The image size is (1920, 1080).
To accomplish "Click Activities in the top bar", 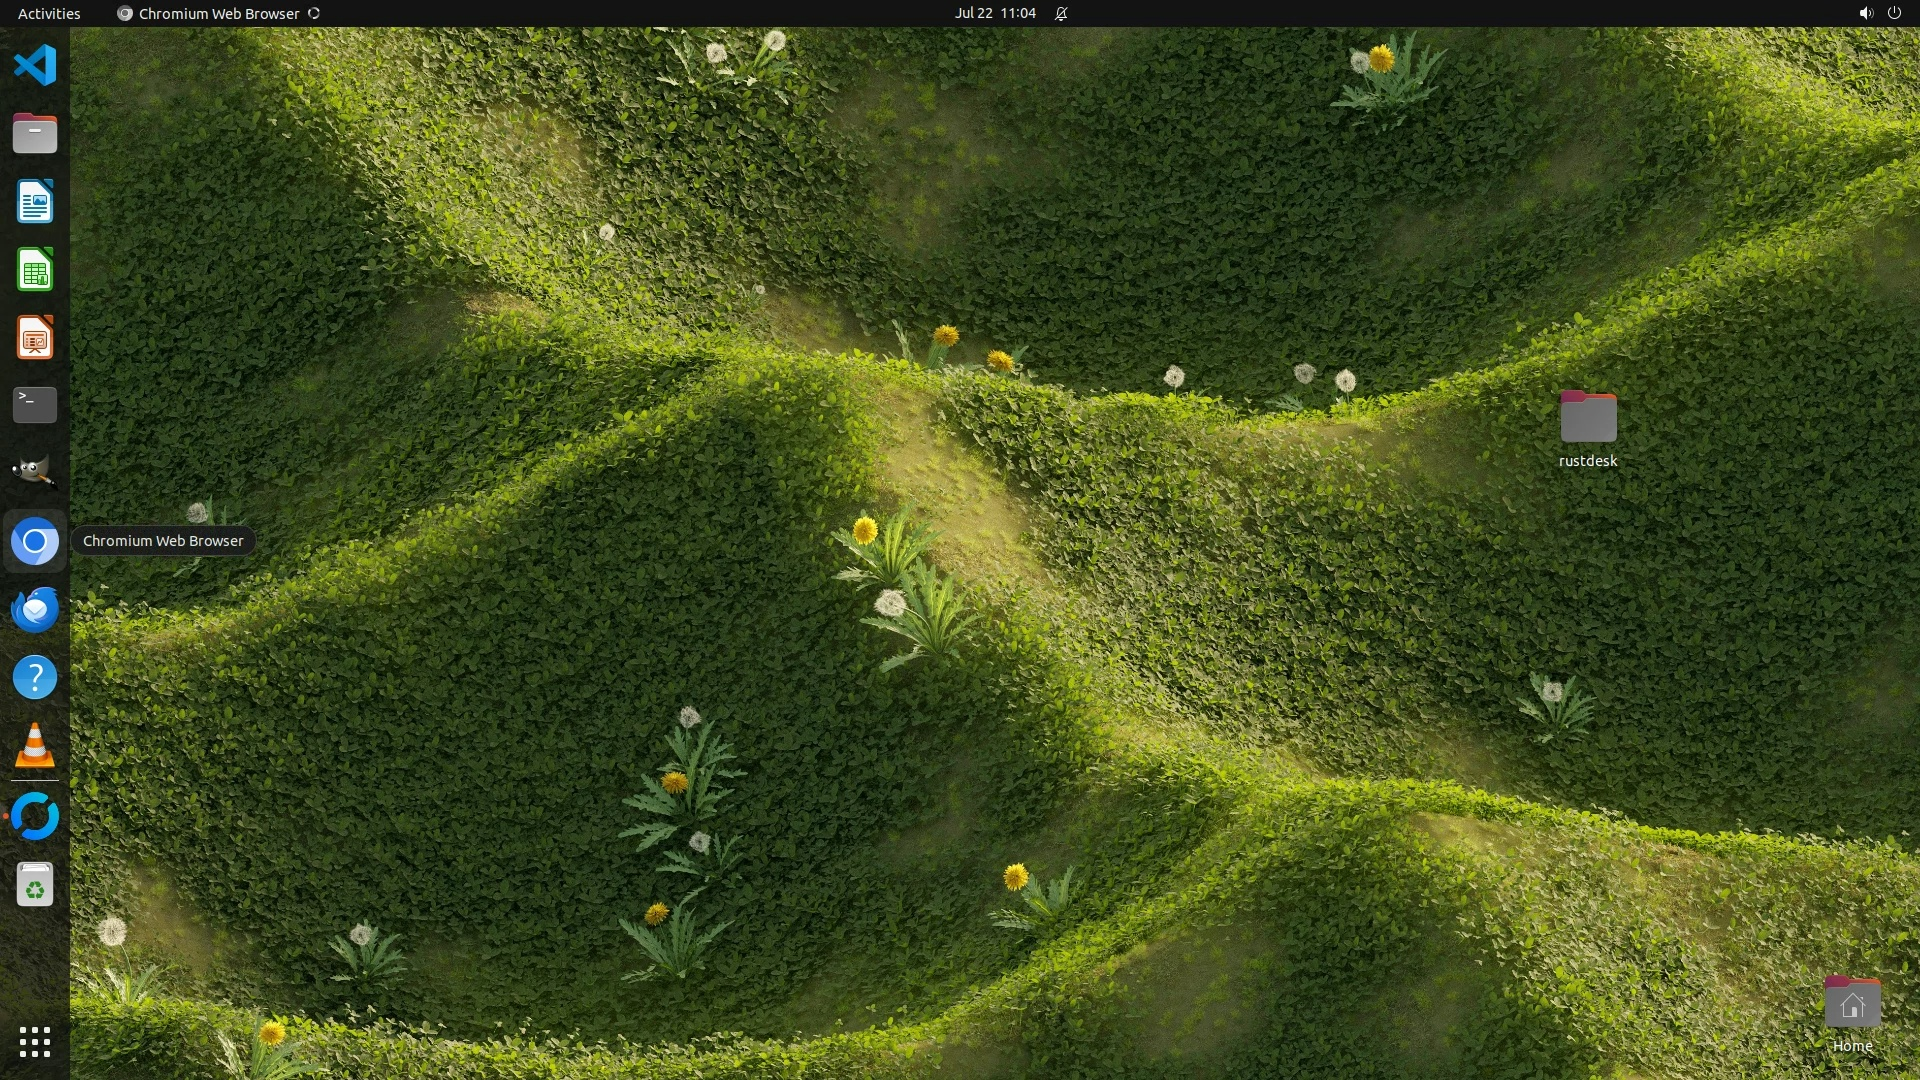I will [x=49, y=13].
